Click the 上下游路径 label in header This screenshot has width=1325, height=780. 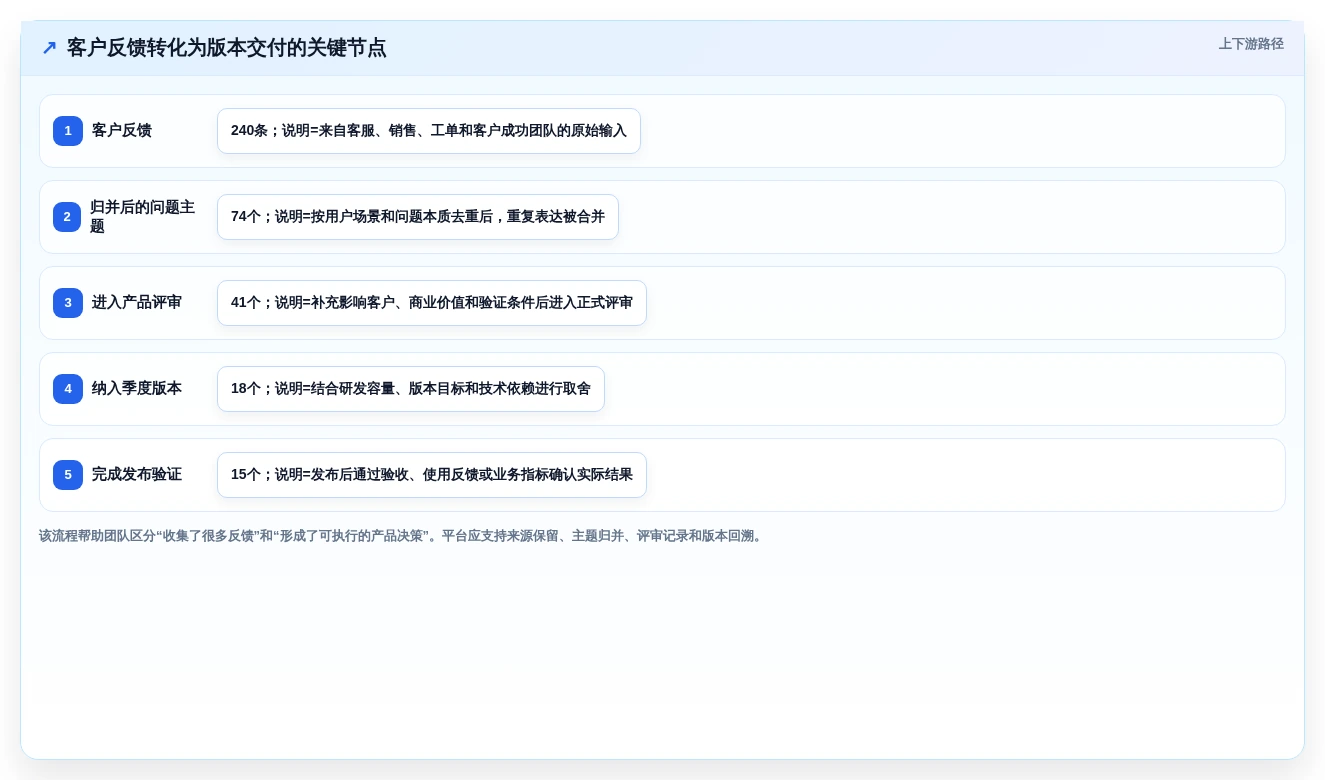pos(1251,44)
